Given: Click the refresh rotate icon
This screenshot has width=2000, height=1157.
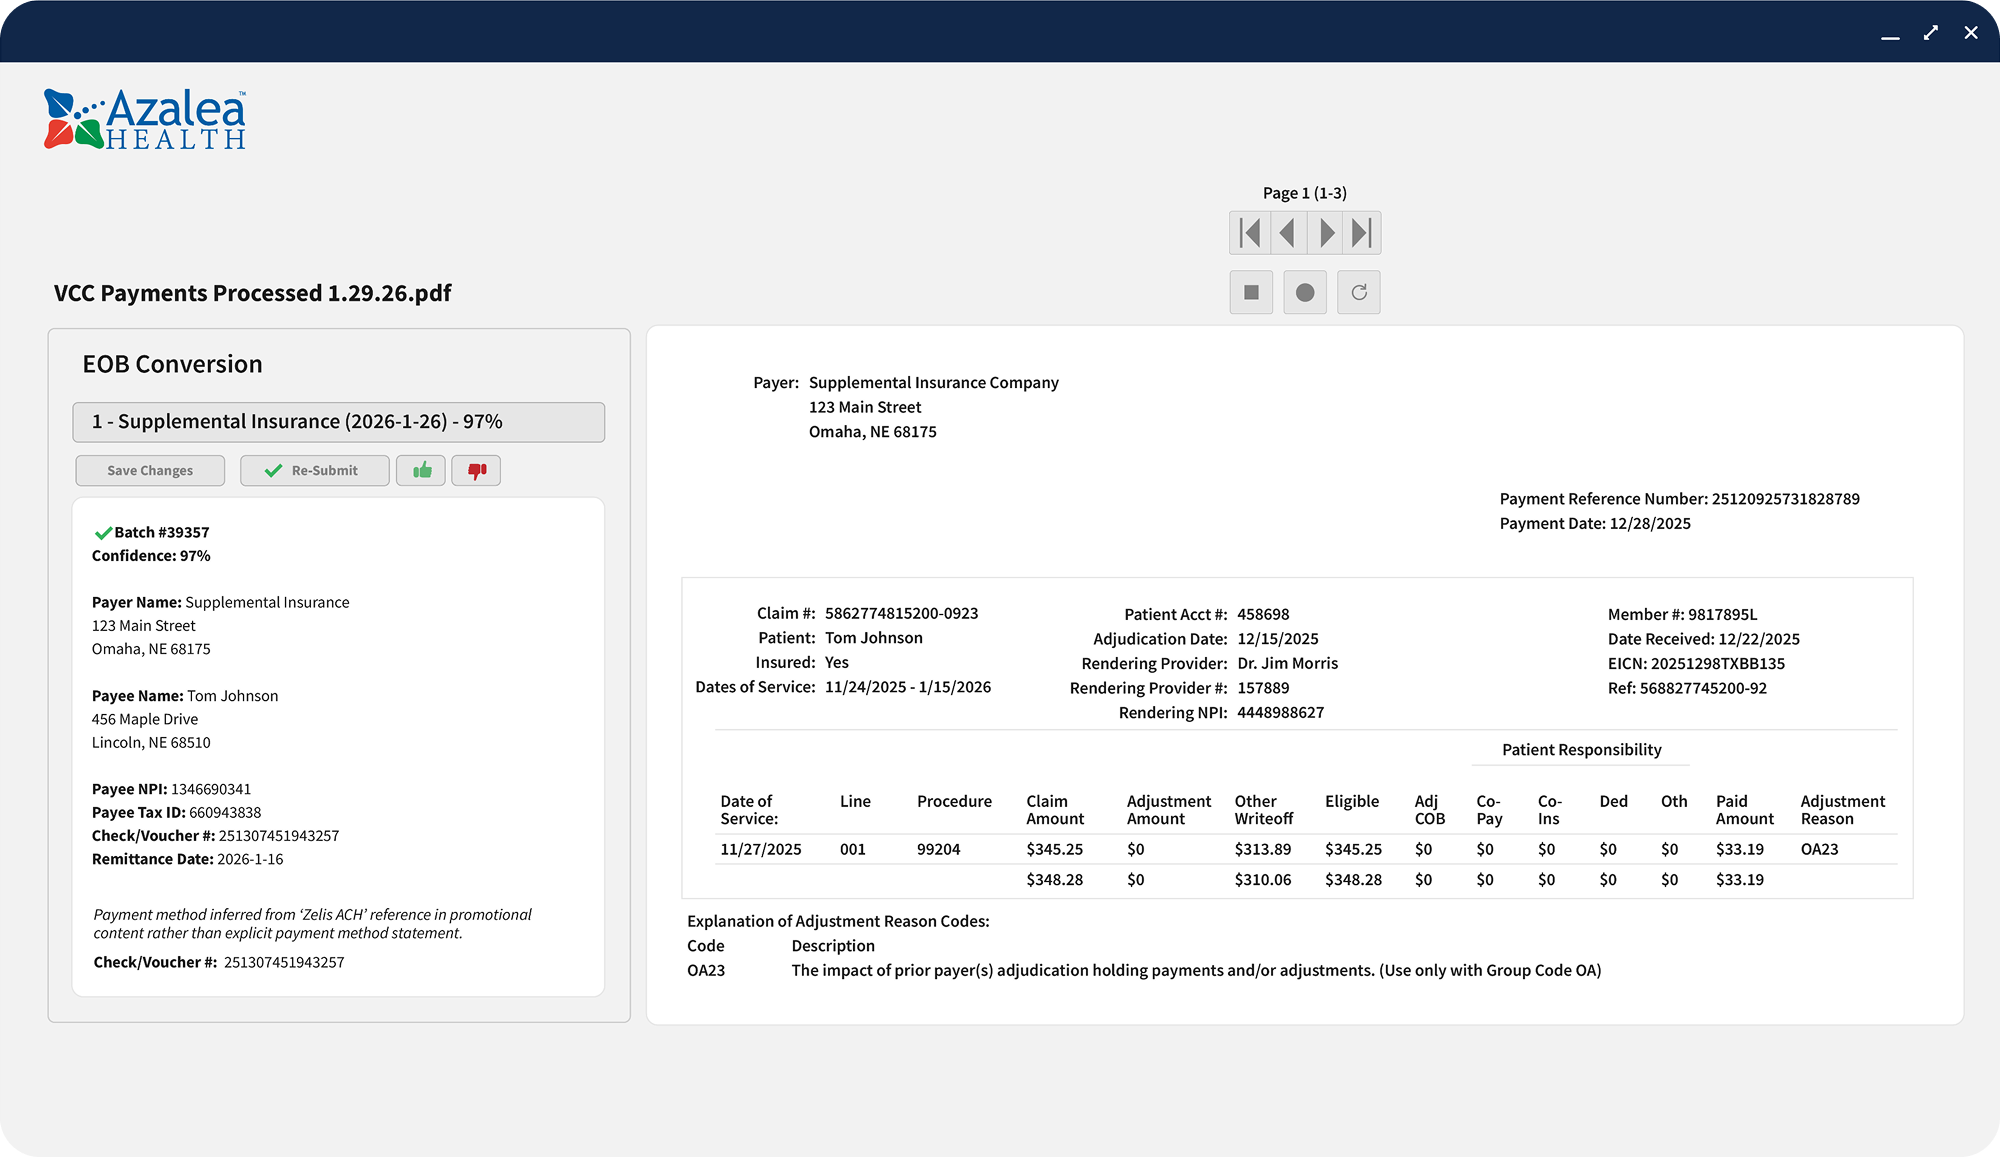Looking at the screenshot, I should (x=1358, y=292).
